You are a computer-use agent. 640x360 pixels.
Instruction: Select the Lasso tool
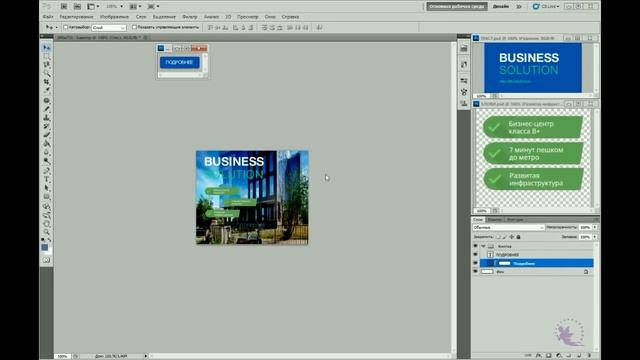(x=47, y=65)
